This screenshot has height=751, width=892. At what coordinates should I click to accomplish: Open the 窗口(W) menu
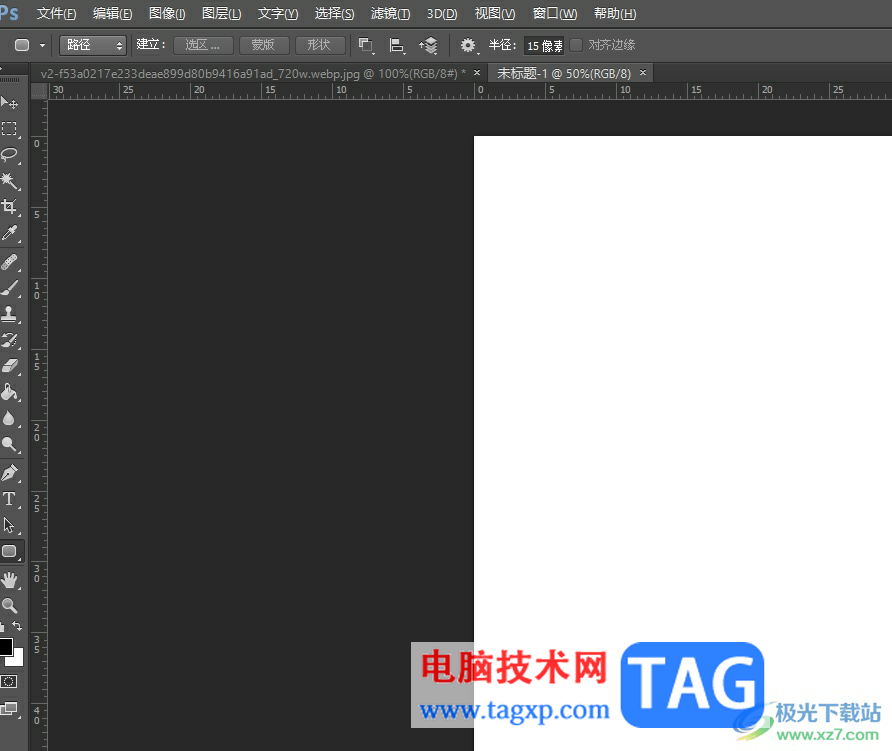555,13
